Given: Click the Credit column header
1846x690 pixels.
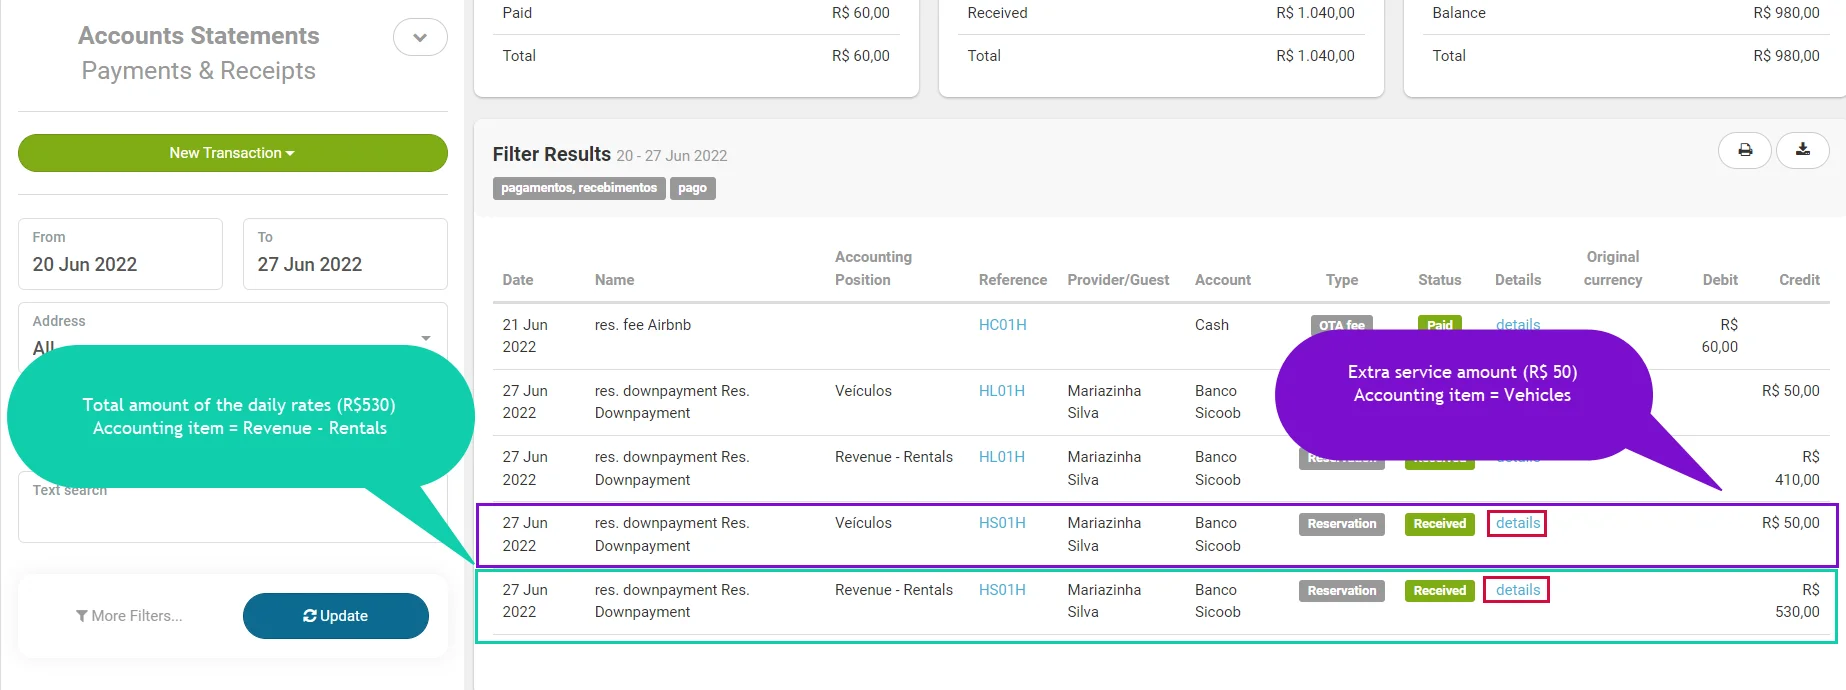Looking at the screenshot, I should point(1798,280).
